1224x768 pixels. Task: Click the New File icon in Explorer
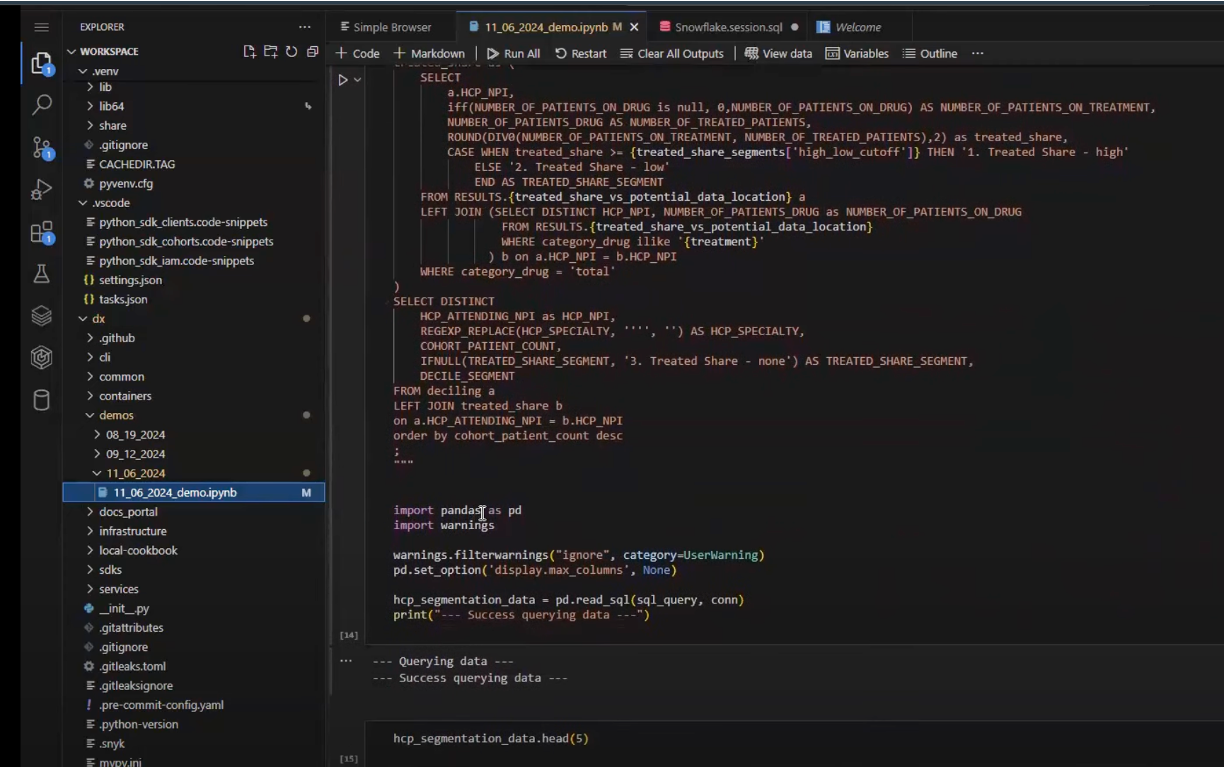(250, 51)
